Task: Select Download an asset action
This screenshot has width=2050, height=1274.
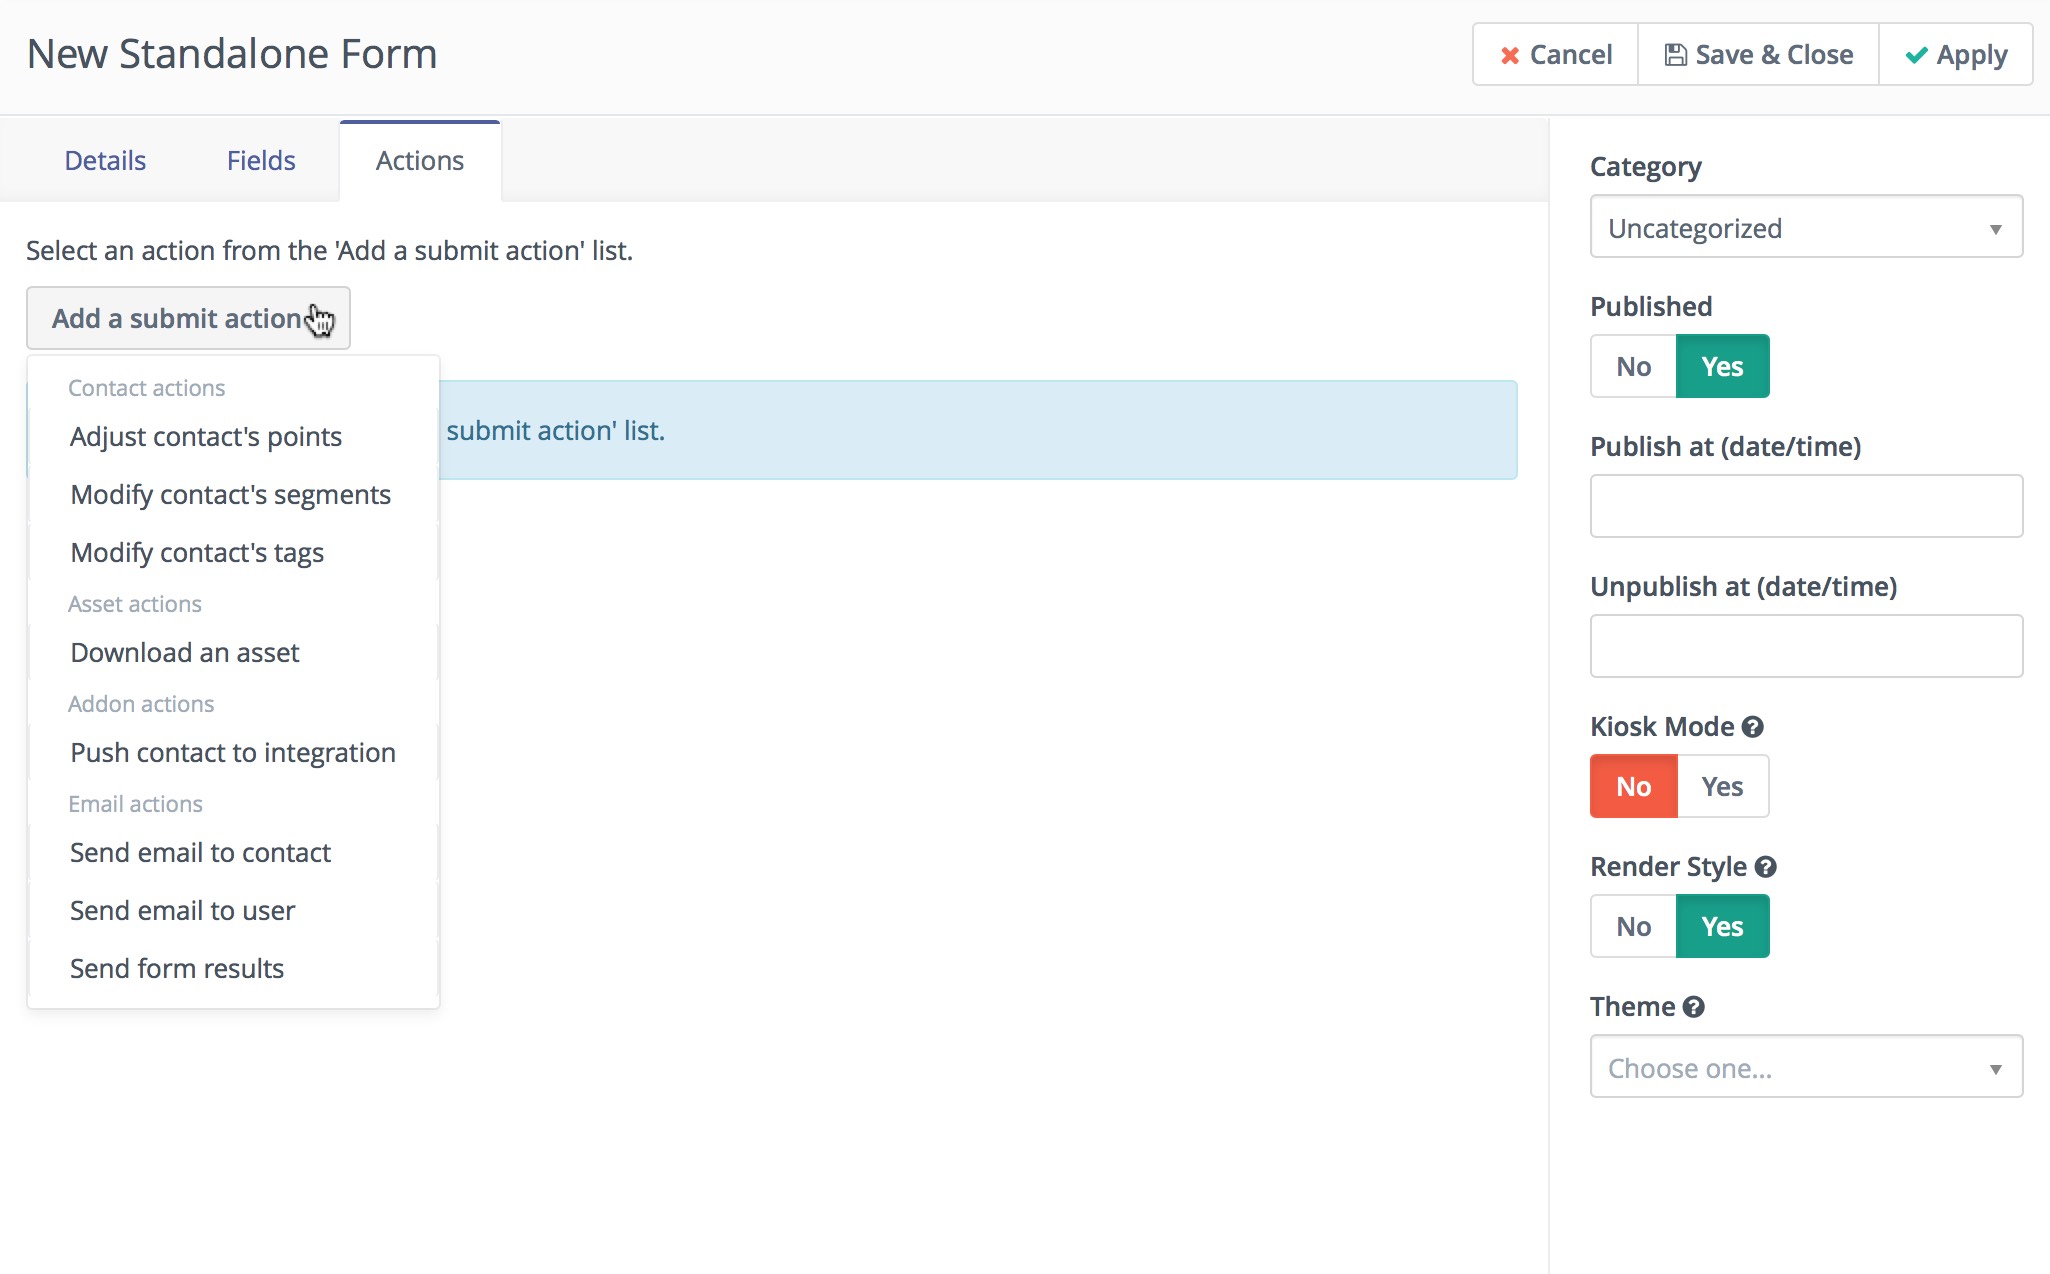Action: (x=185, y=653)
